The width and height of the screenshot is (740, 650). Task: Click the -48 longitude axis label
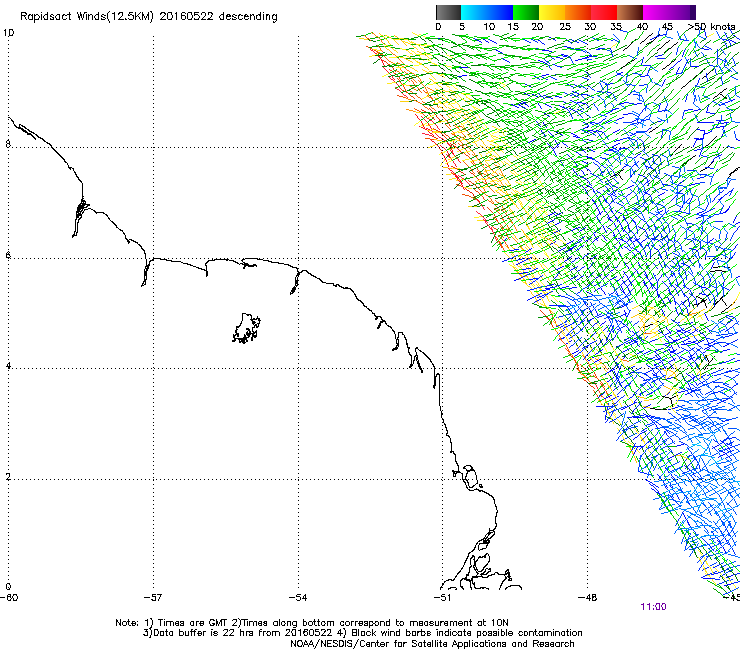[588, 598]
